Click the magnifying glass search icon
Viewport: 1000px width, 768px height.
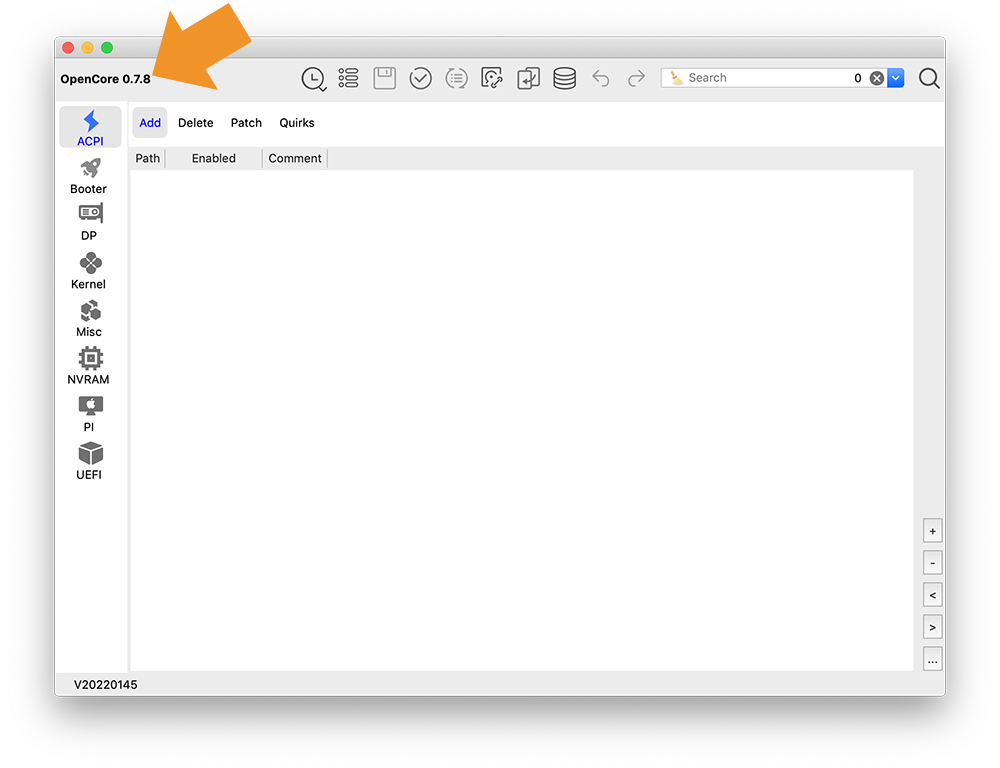(929, 78)
